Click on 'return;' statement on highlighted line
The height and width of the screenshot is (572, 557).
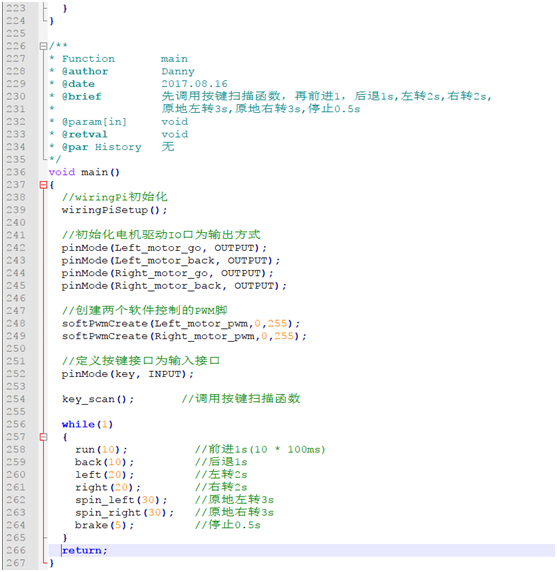84,550
